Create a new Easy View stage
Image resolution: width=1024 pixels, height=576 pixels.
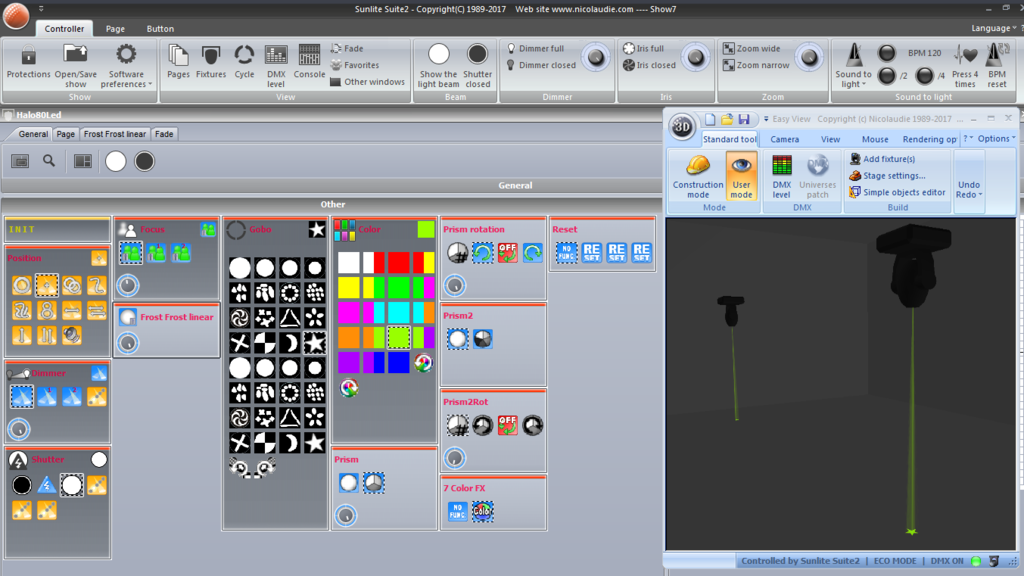[x=710, y=119]
